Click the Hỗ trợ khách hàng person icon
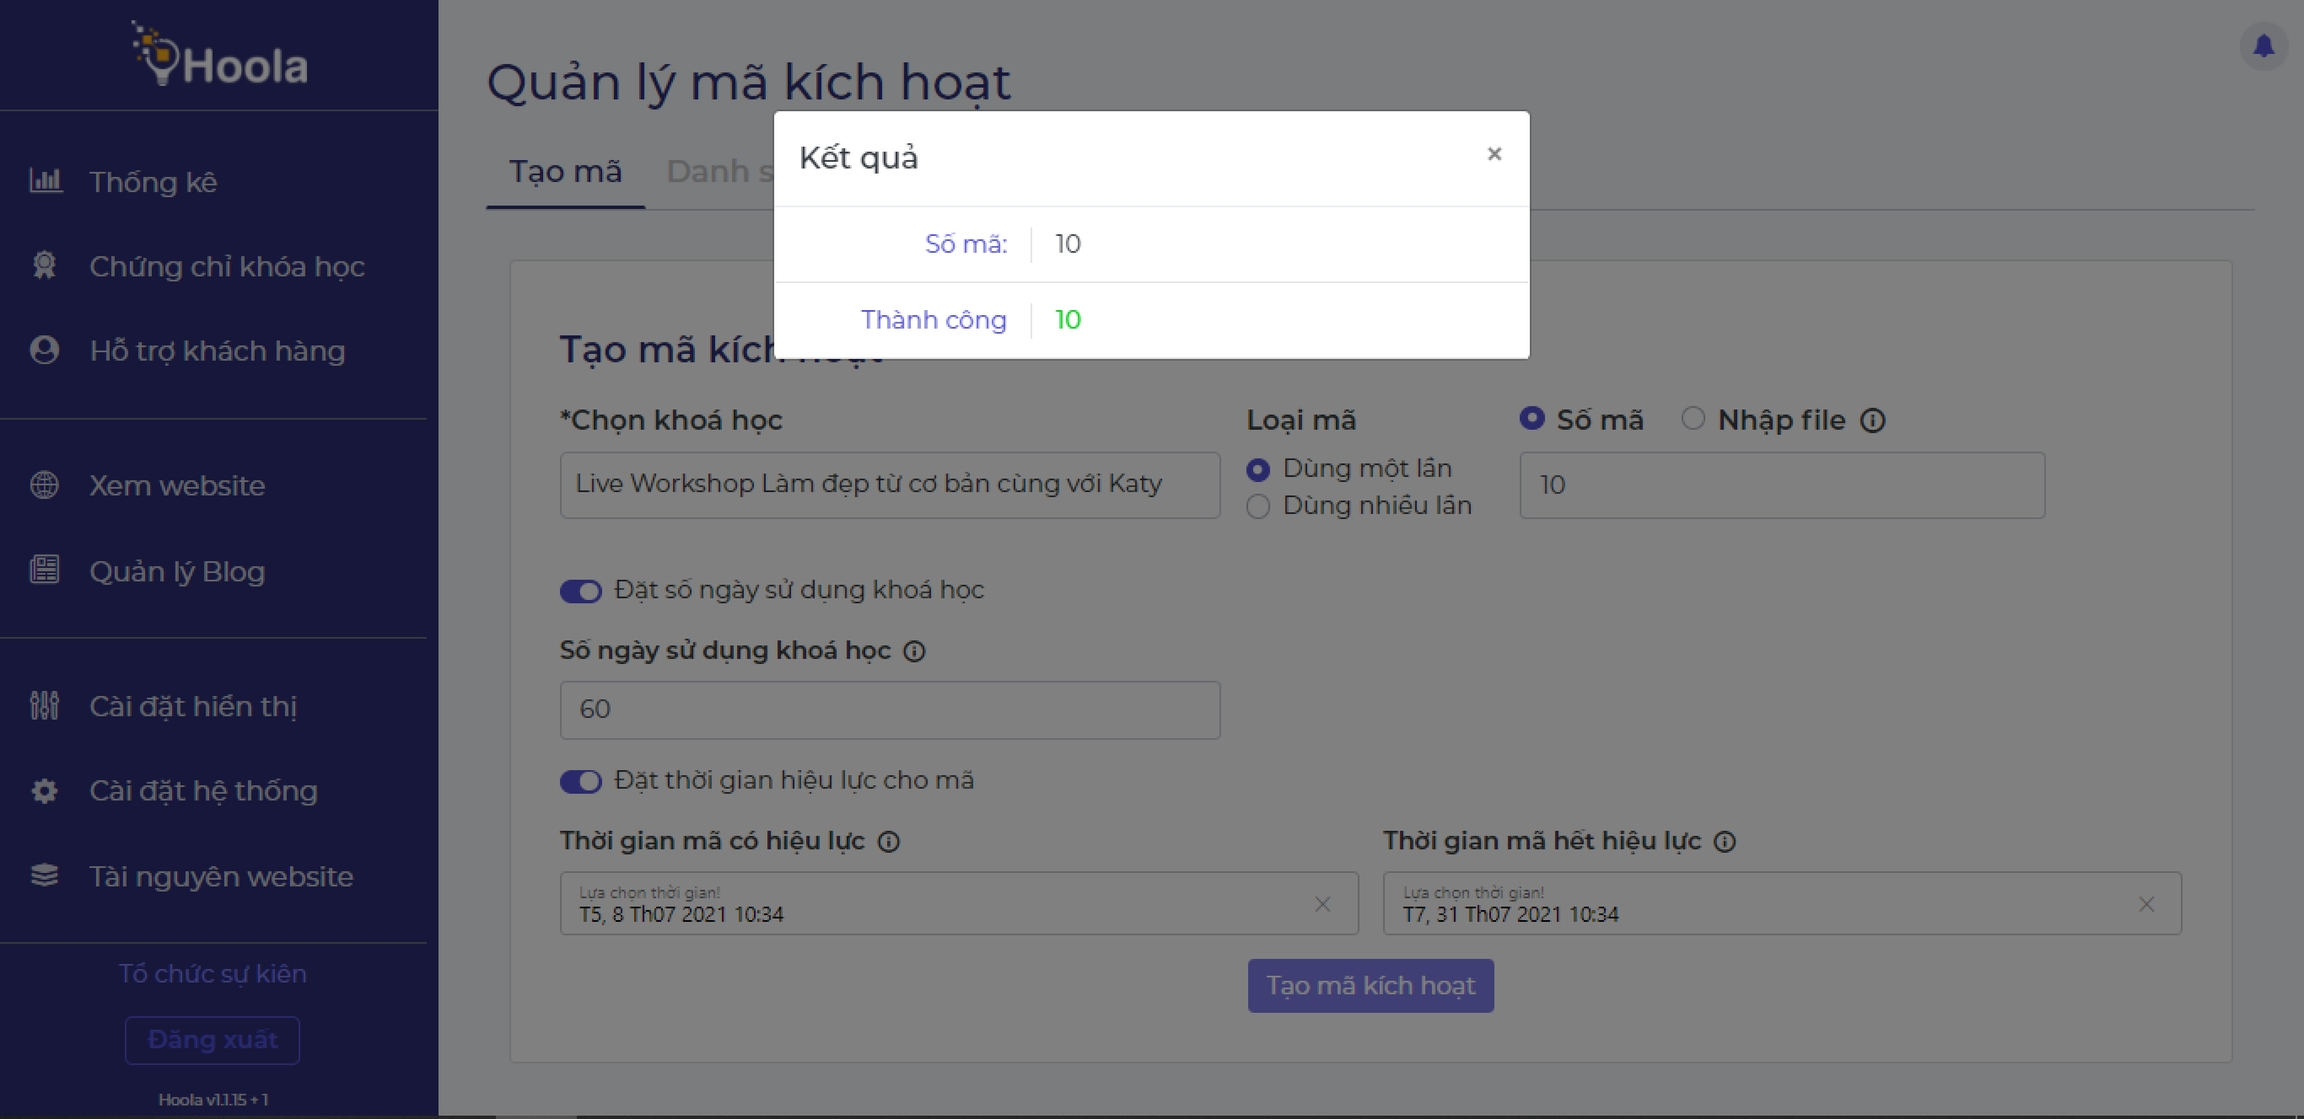This screenshot has width=2304, height=1119. point(44,350)
